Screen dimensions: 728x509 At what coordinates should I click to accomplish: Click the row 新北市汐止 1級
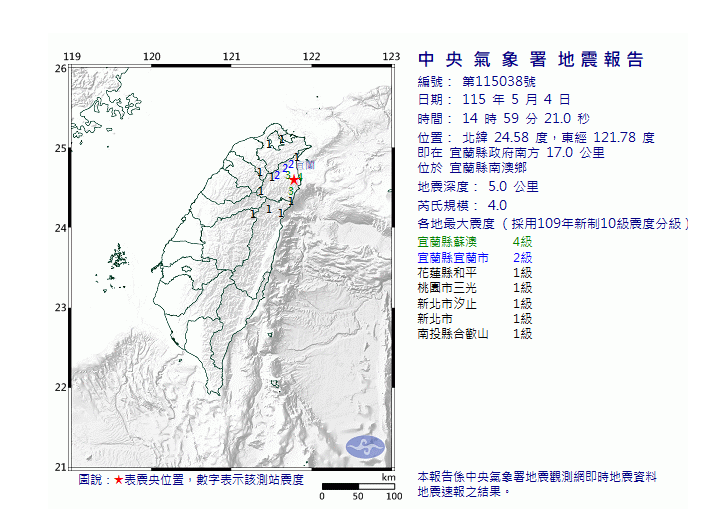[474, 304]
